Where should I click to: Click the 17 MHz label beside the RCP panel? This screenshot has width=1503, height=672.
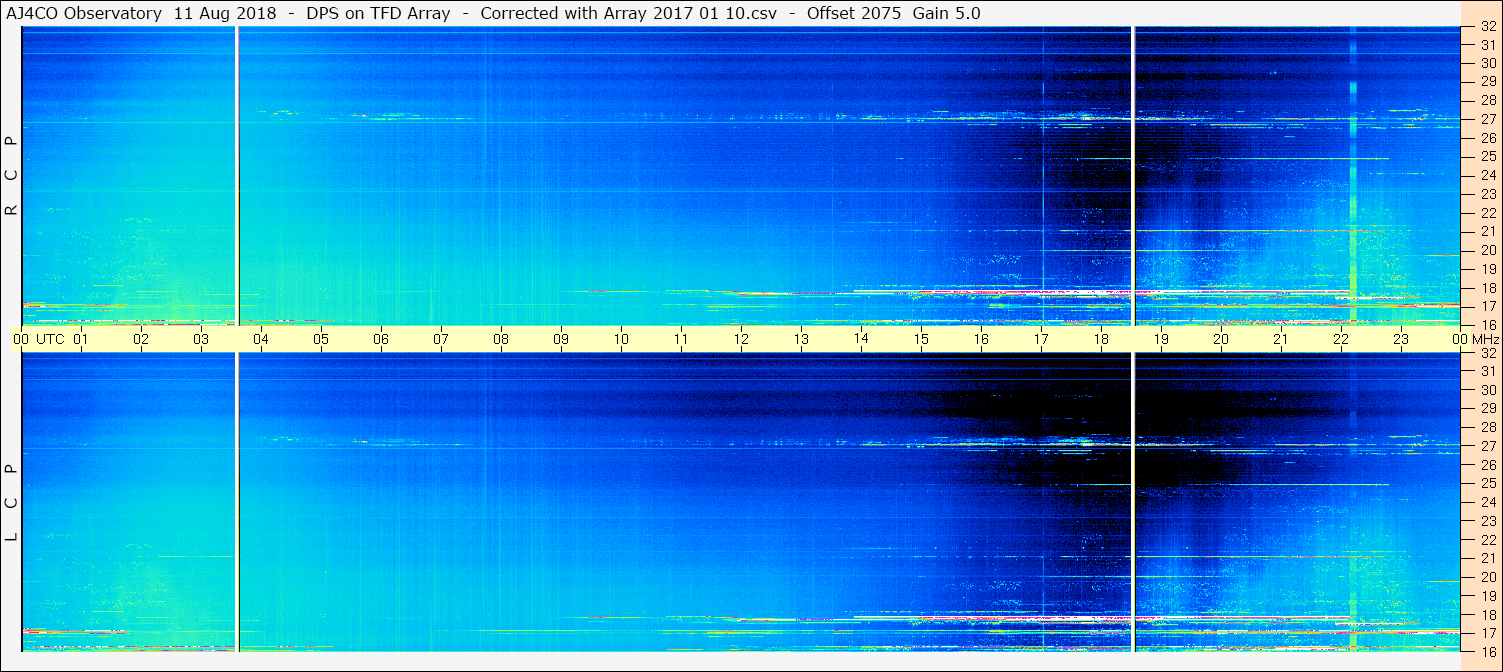coord(1487,306)
